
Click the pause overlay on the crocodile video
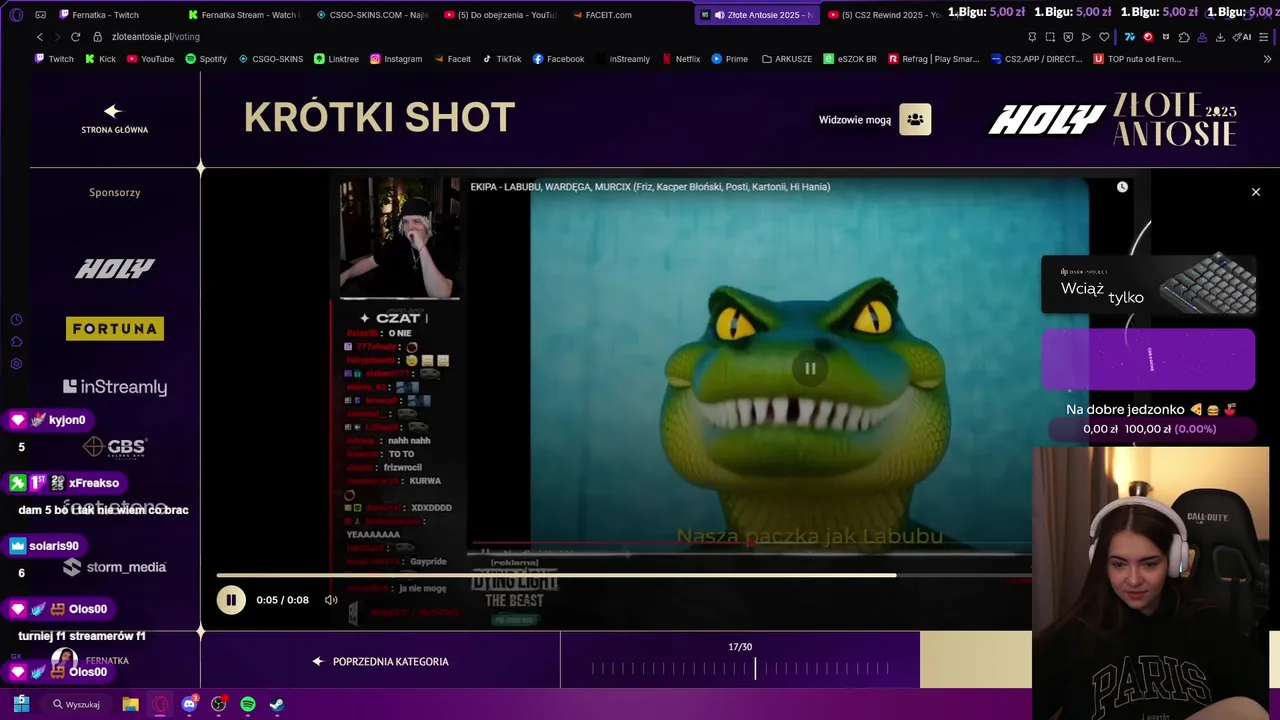(810, 368)
